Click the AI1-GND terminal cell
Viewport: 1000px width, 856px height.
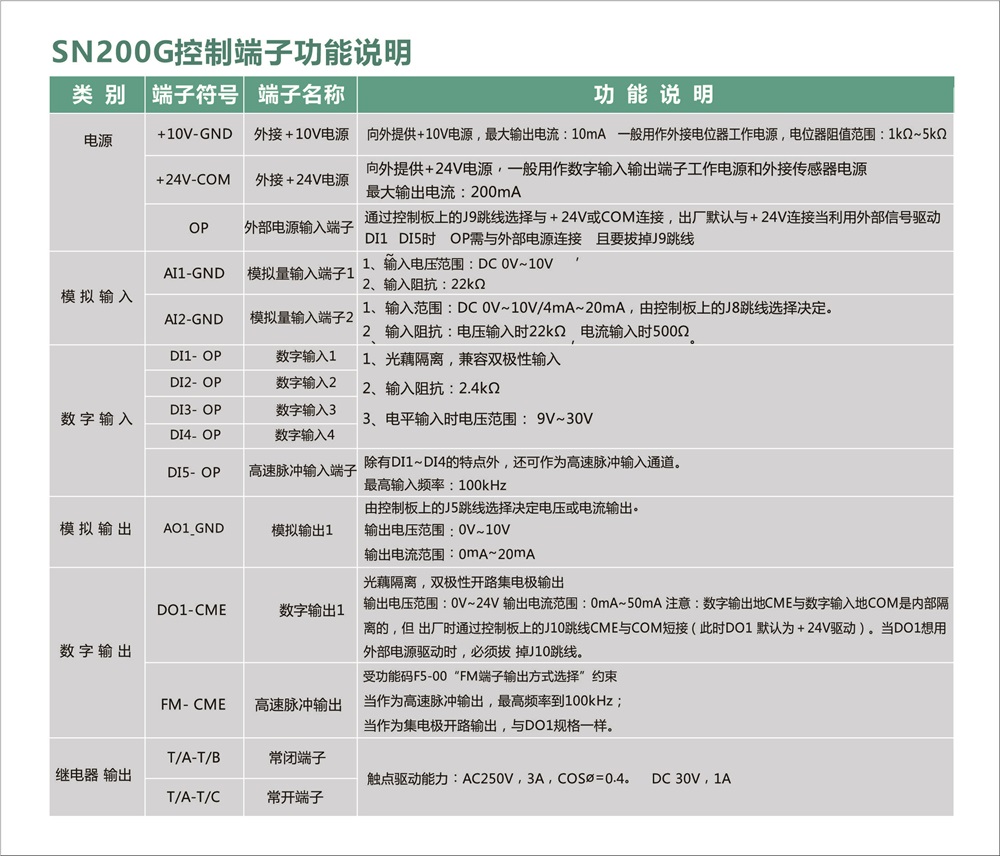[195, 273]
